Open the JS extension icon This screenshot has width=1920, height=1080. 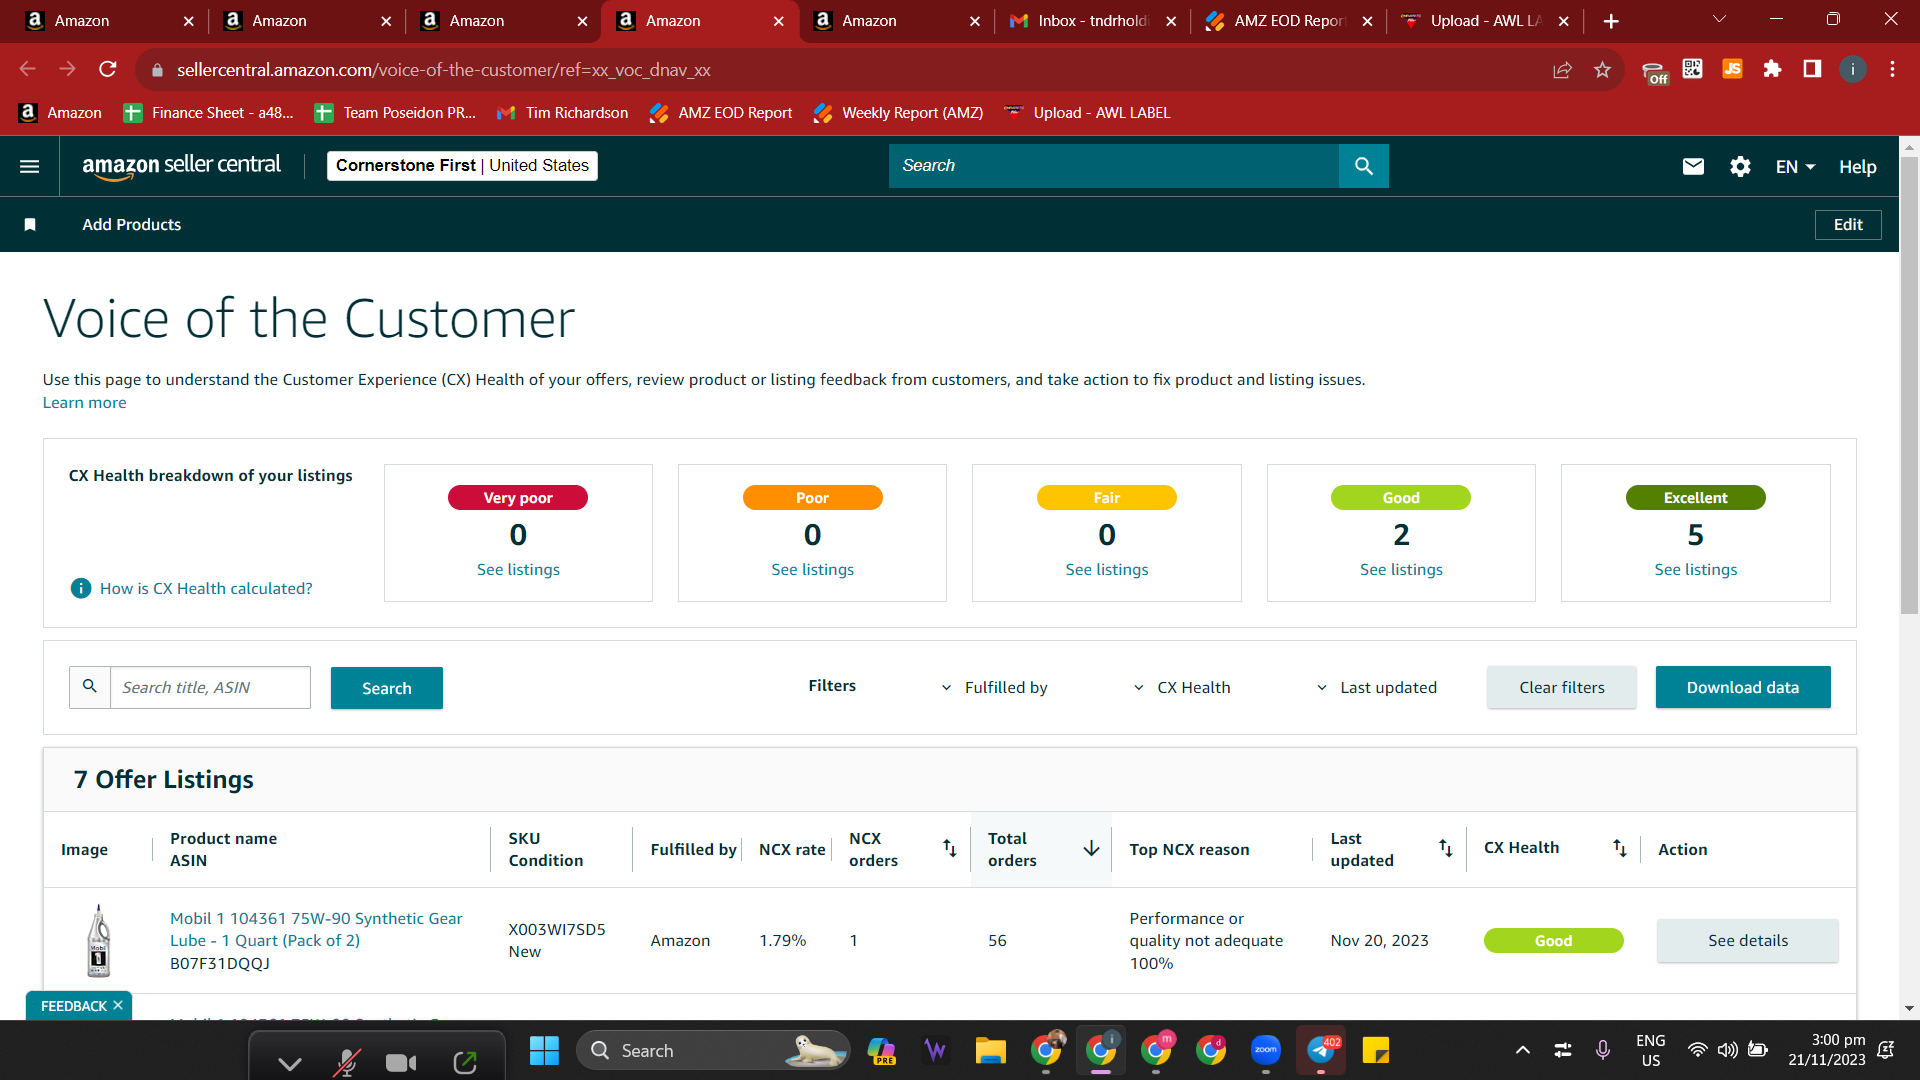click(x=1732, y=69)
